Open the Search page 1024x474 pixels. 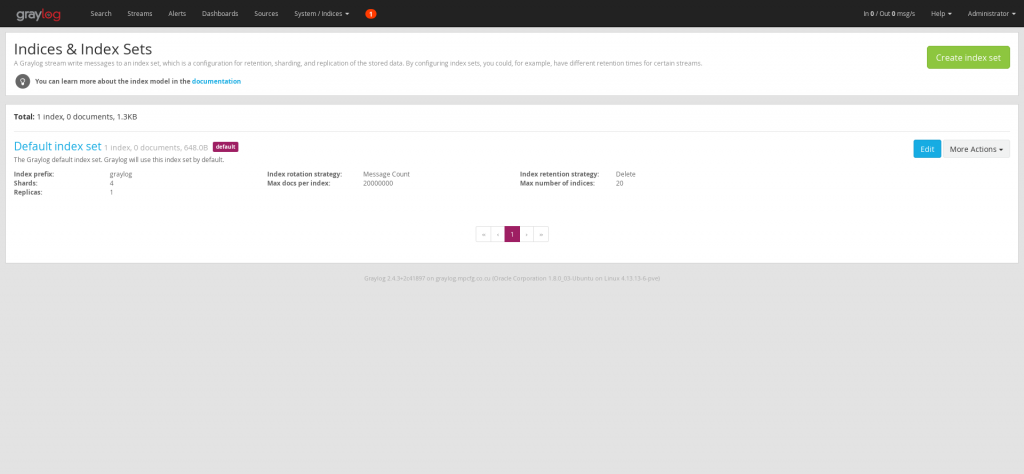pyautogui.click(x=101, y=14)
